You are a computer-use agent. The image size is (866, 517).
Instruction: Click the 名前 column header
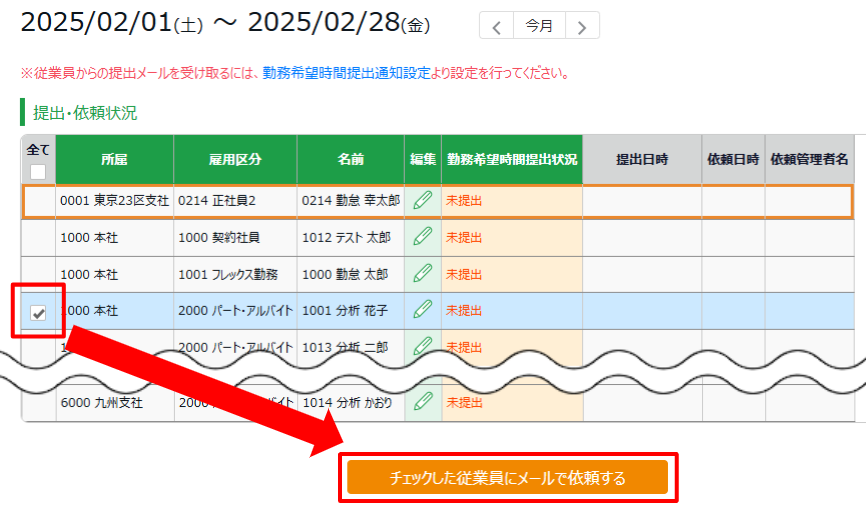(x=350, y=160)
